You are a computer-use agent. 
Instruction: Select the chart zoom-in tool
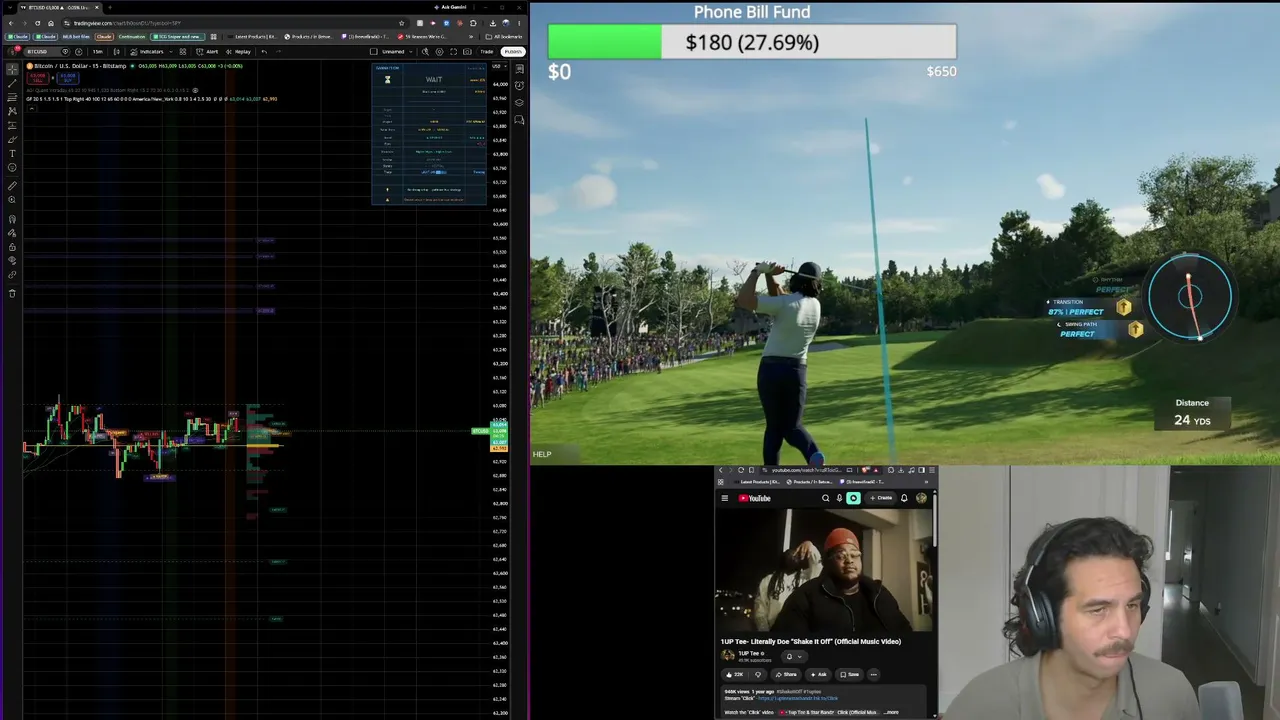(x=12, y=200)
